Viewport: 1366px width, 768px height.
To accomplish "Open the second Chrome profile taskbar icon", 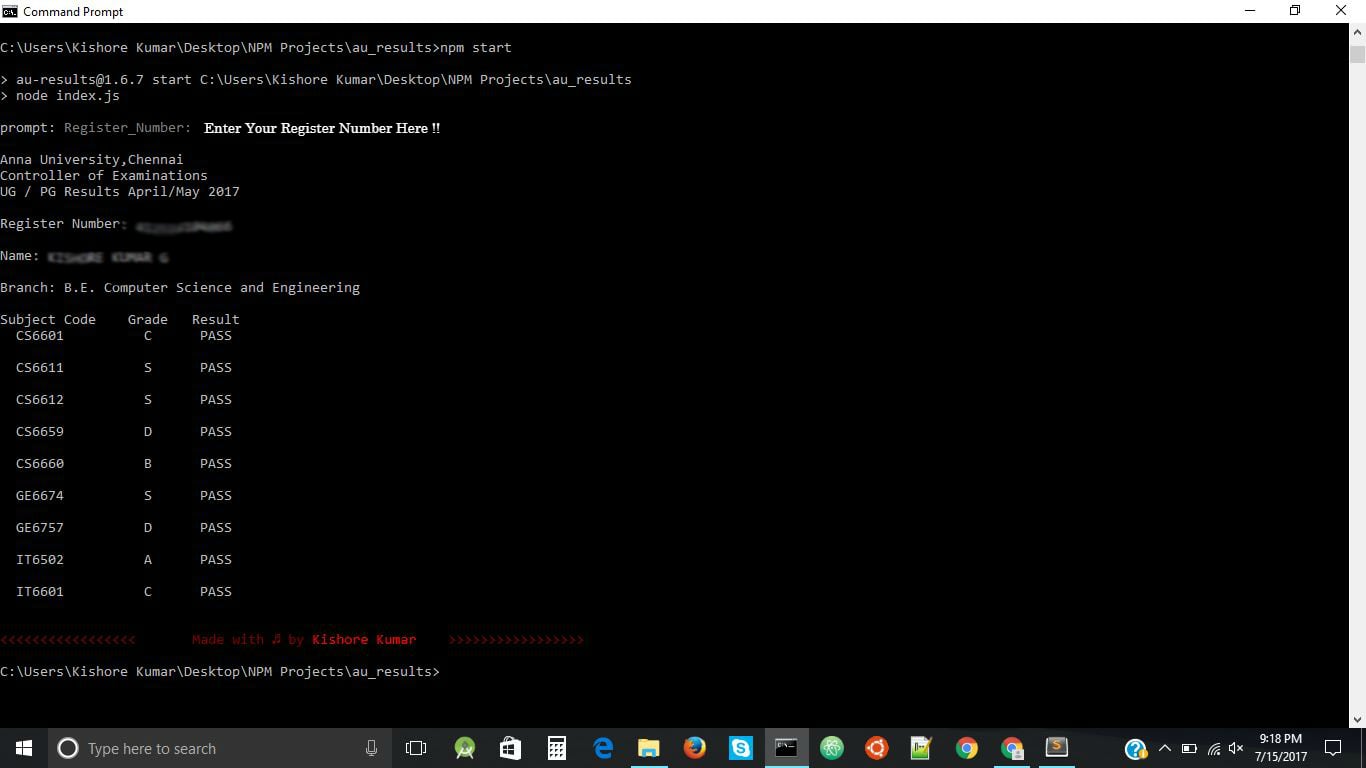I will coord(1012,748).
